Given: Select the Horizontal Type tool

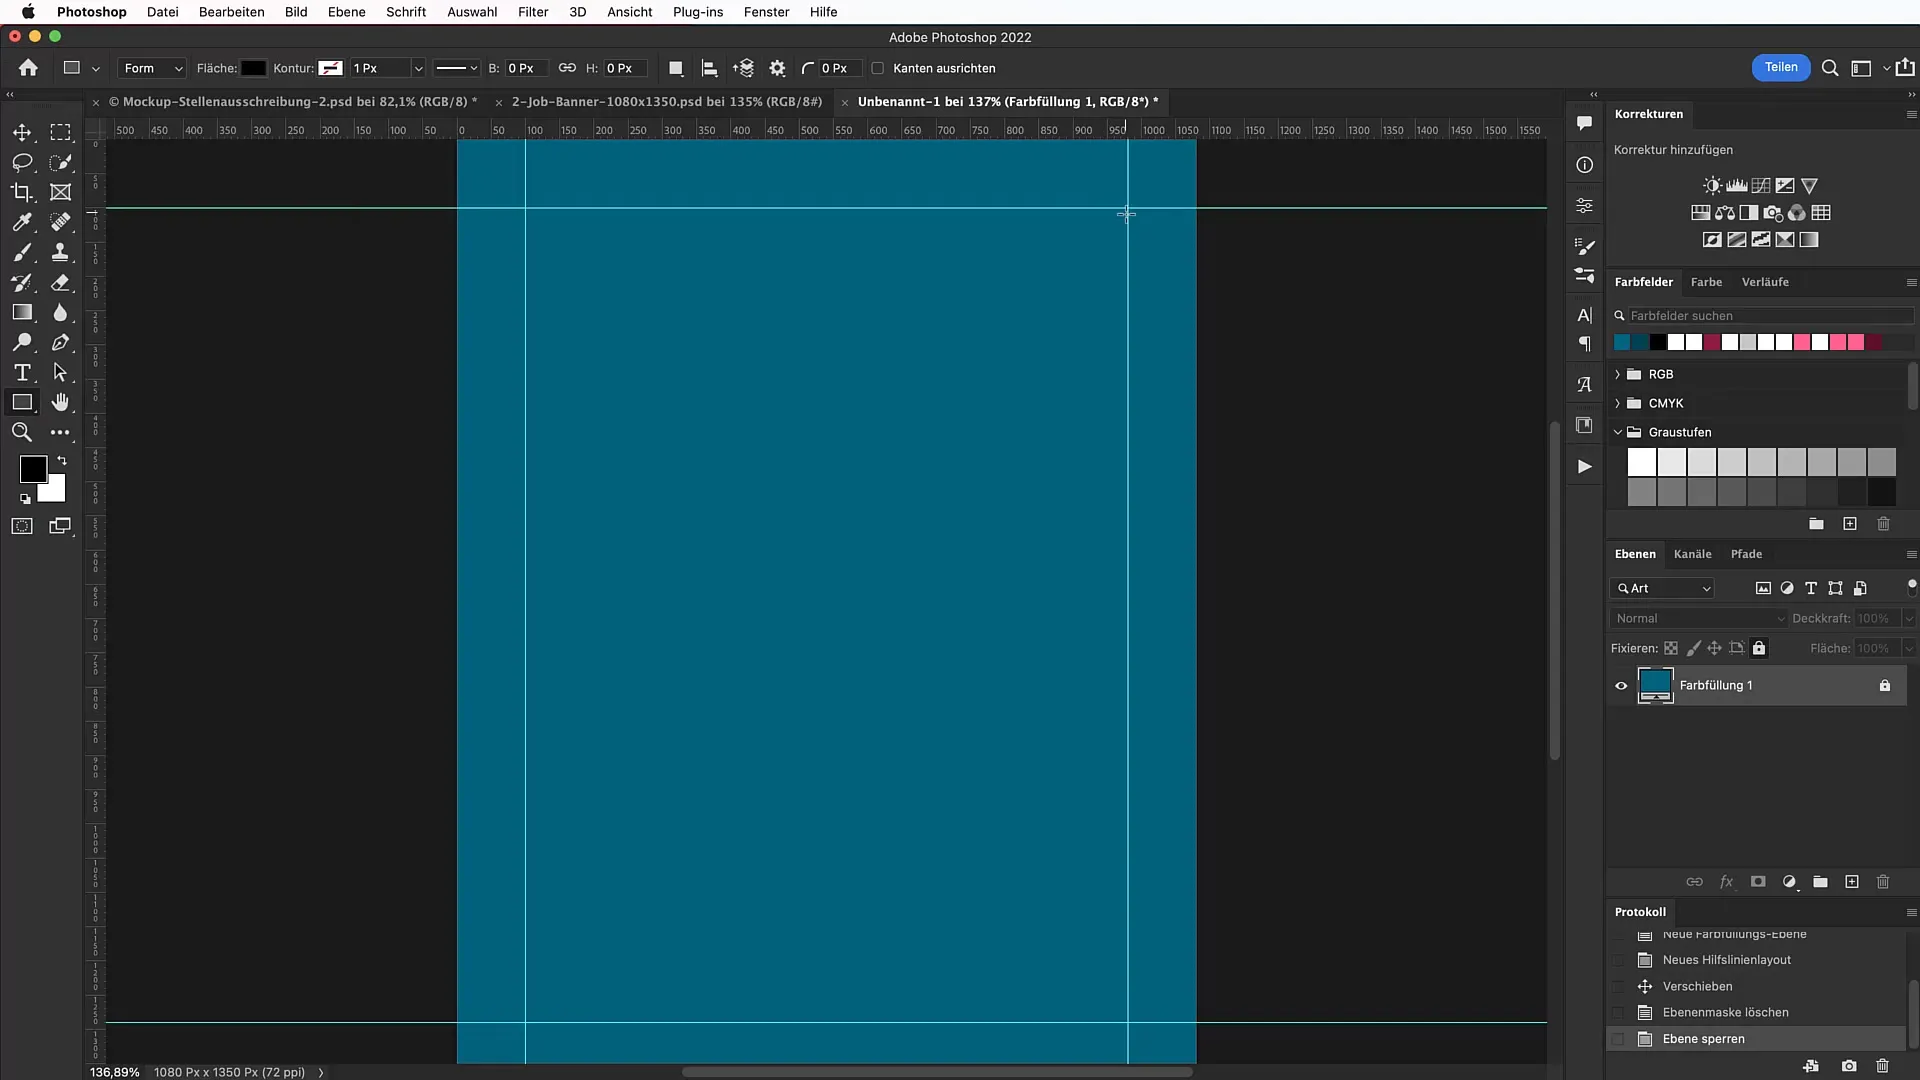Looking at the screenshot, I should point(22,372).
